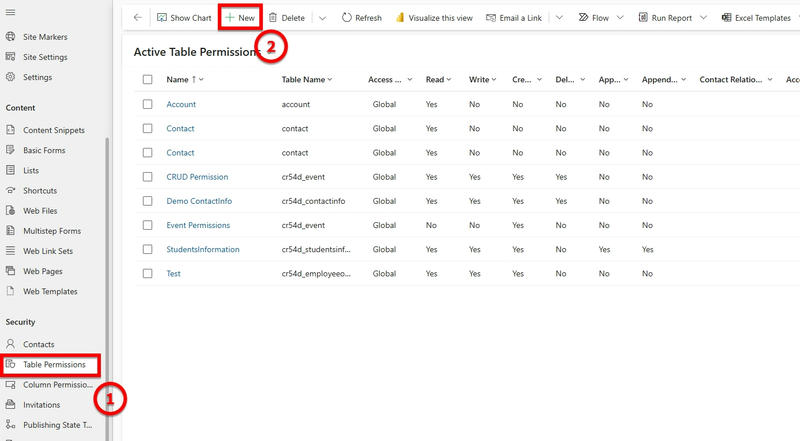
Task: Open Basic Forms in the sidebar
Action: coord(44,150)
